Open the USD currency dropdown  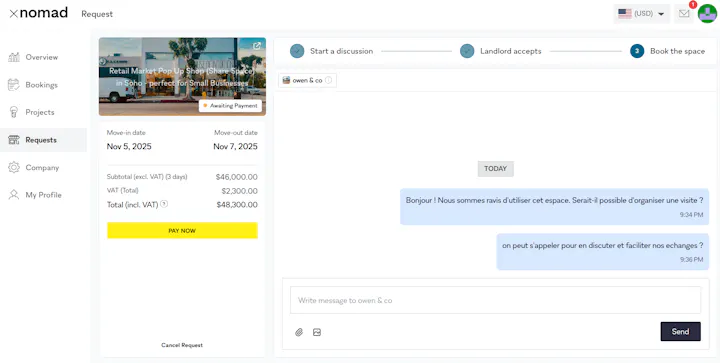641,14
